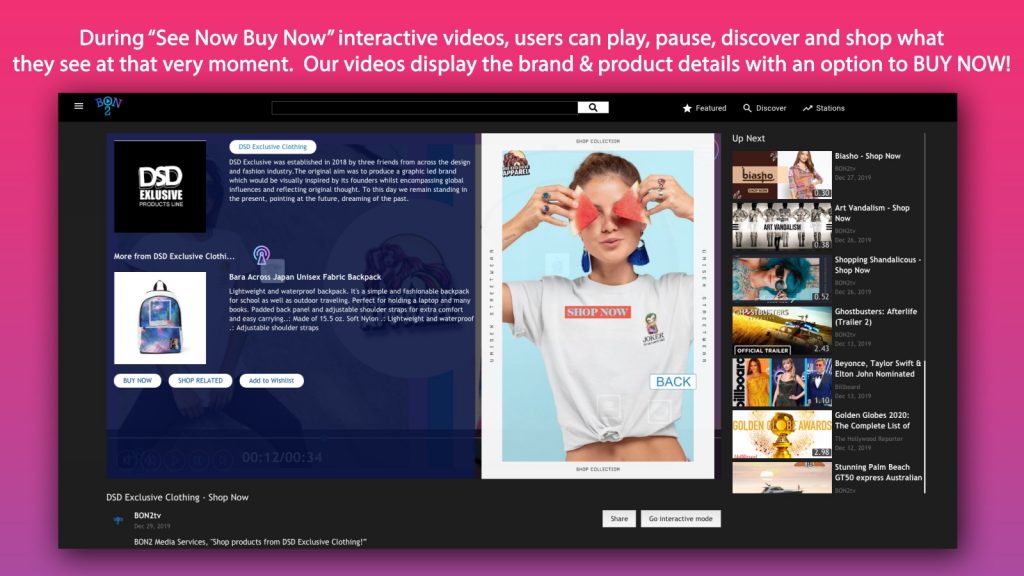Click the red SHOP NOW label on shirt
The height and width of the screenshot is (576, 1024).
[598, 312]
